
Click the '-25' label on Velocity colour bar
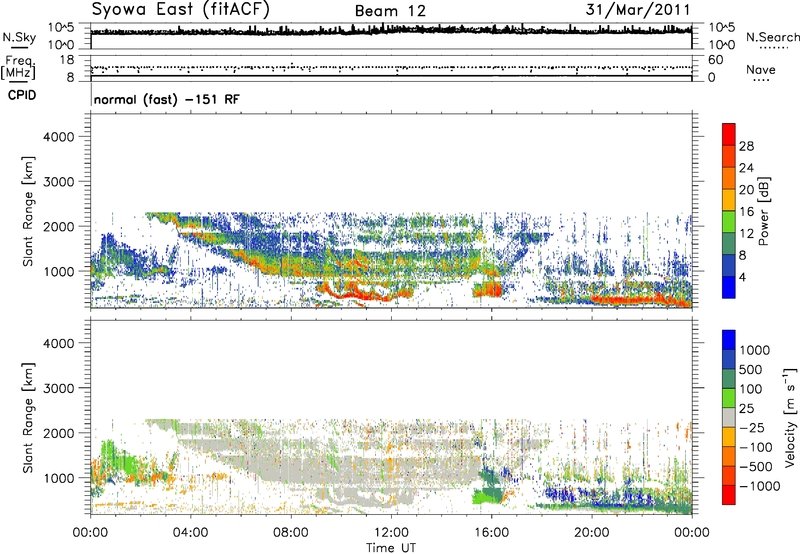[x=752, y=428]
